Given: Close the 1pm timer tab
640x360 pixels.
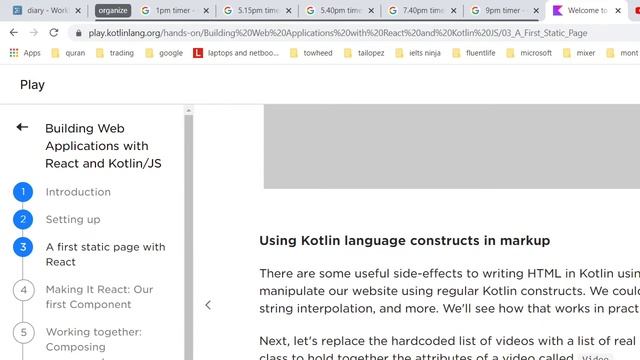Looking at the screenshot, I should coord(206,11).
